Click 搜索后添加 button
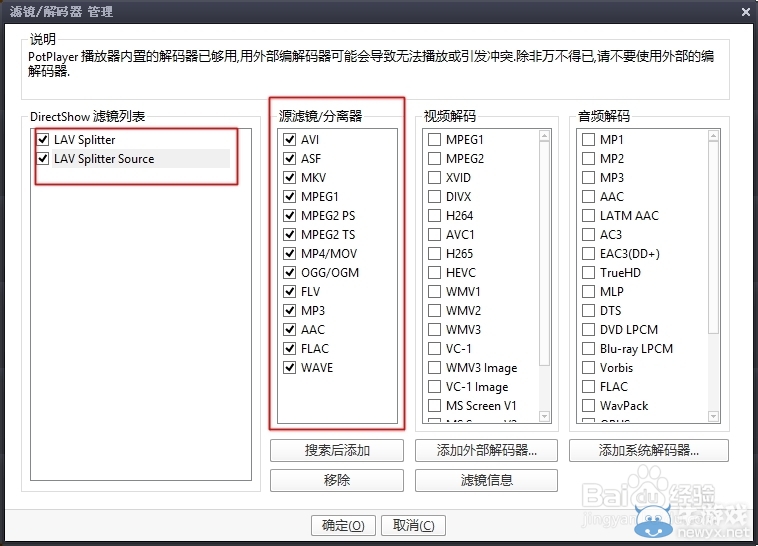The height and width of the screenshot is (546, 758). [x=337, y=450]
